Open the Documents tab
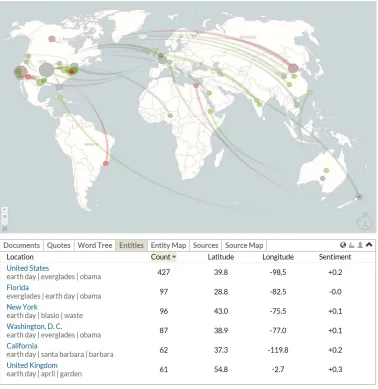 pos(22,245)
